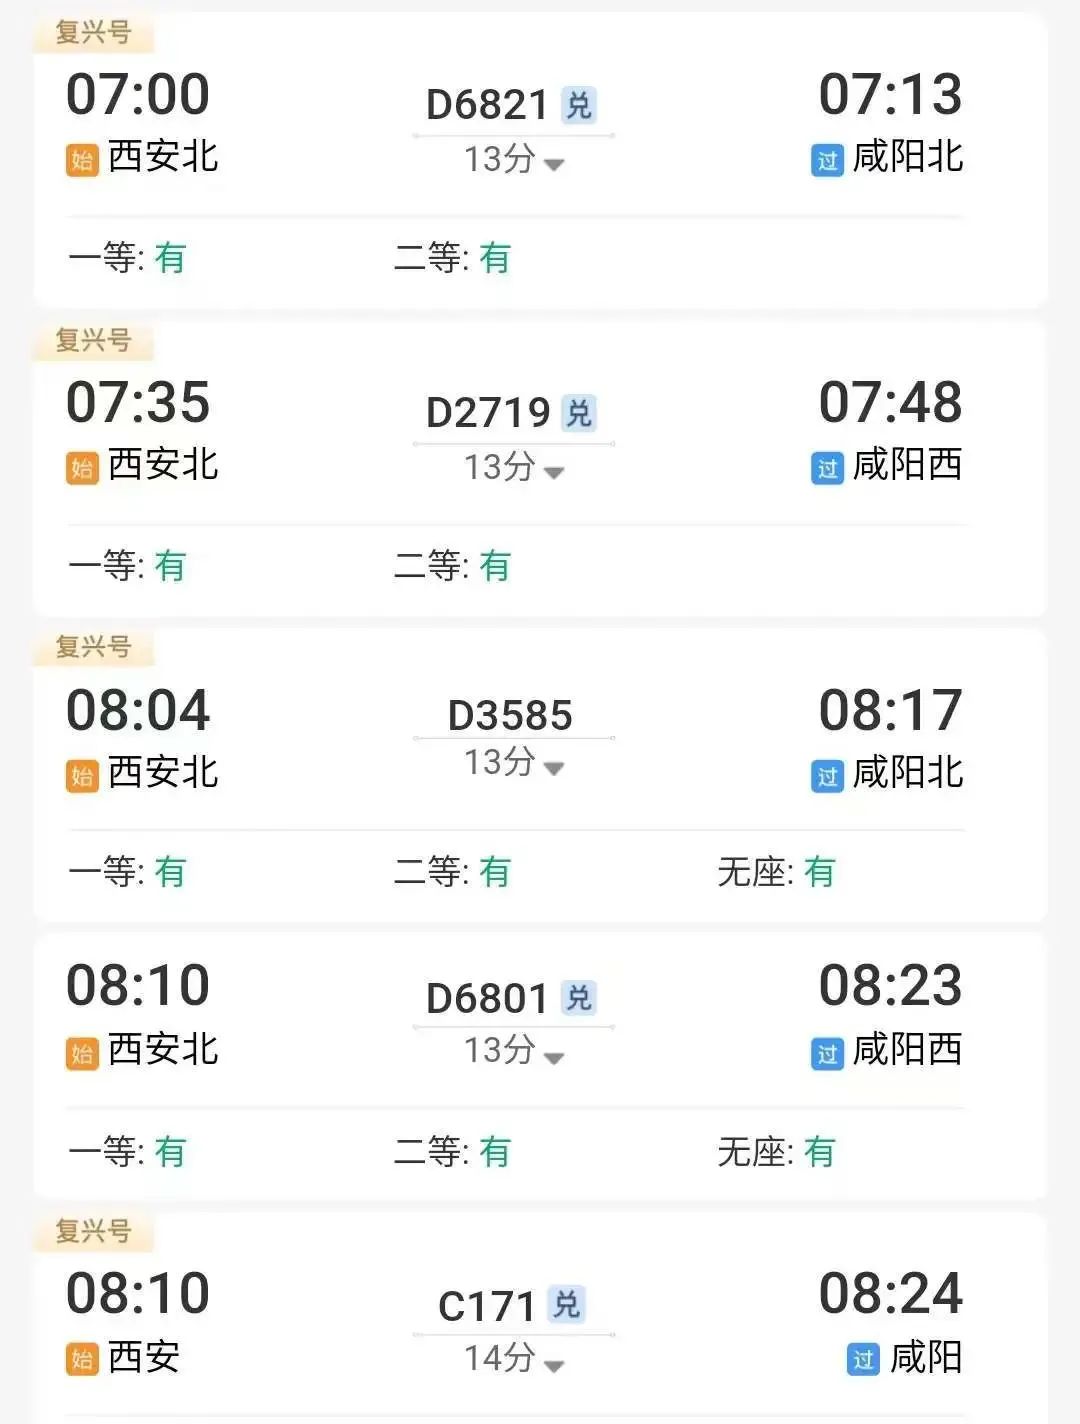
Task: Click the 兑 icon beside train D6801
Action: coord(579,998)
